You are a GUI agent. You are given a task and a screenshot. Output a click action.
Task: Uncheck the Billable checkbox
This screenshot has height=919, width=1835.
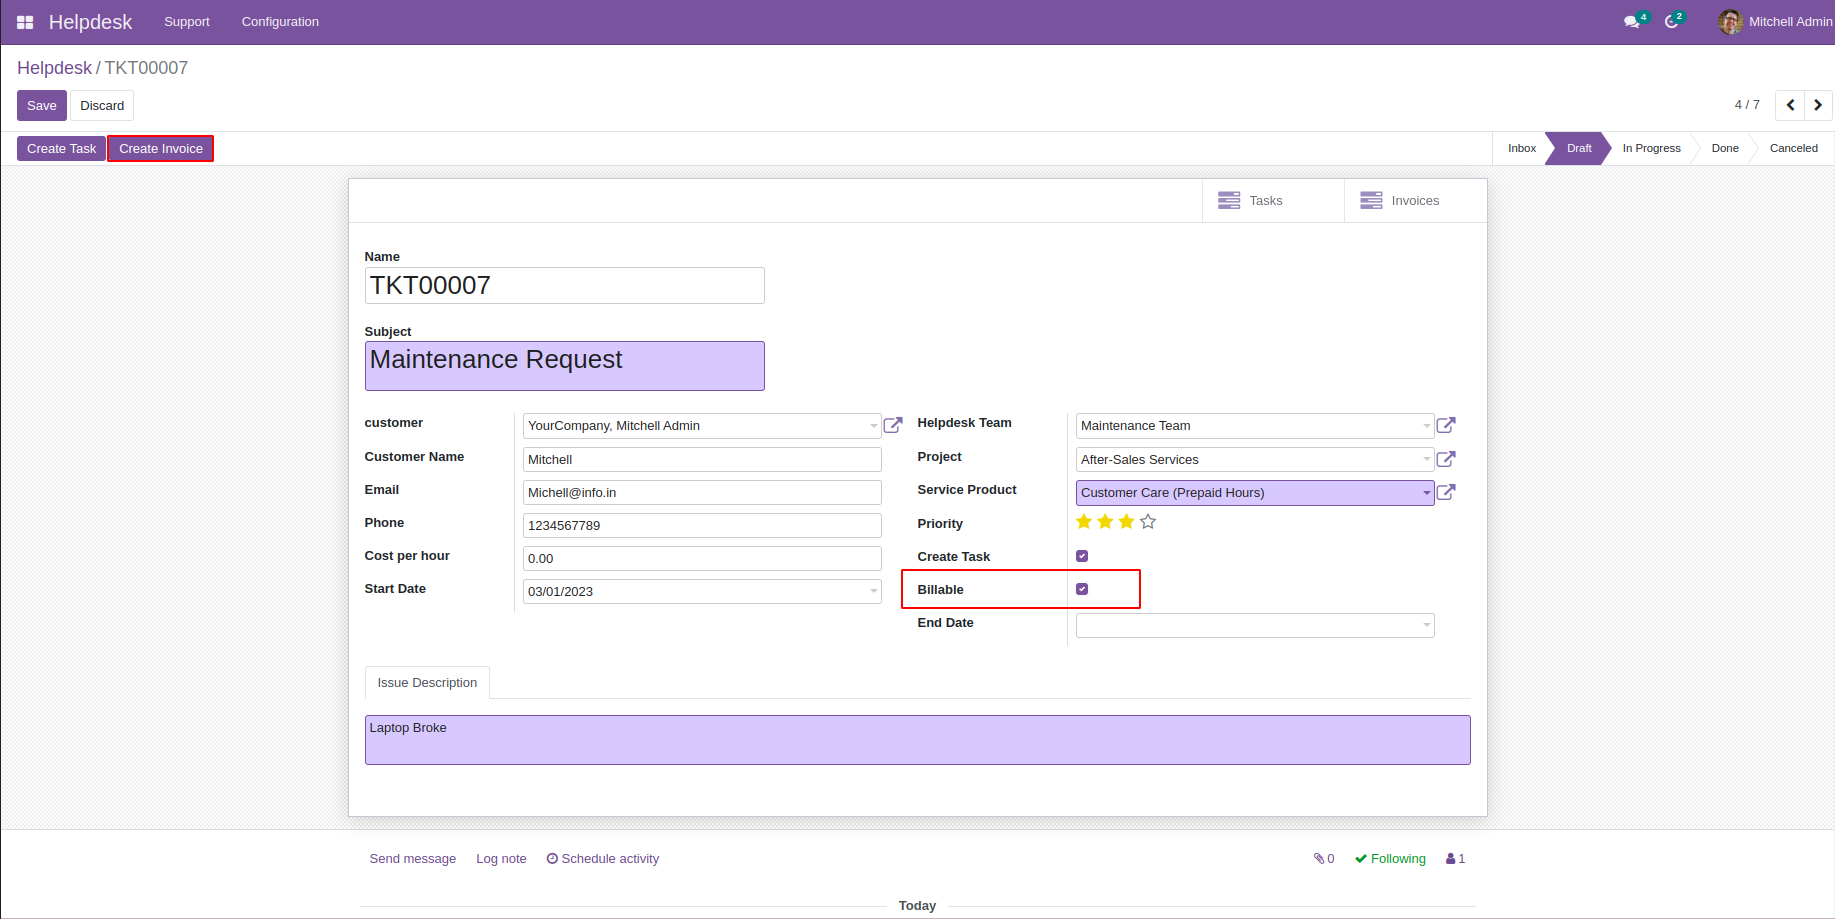click(1082, 589)
